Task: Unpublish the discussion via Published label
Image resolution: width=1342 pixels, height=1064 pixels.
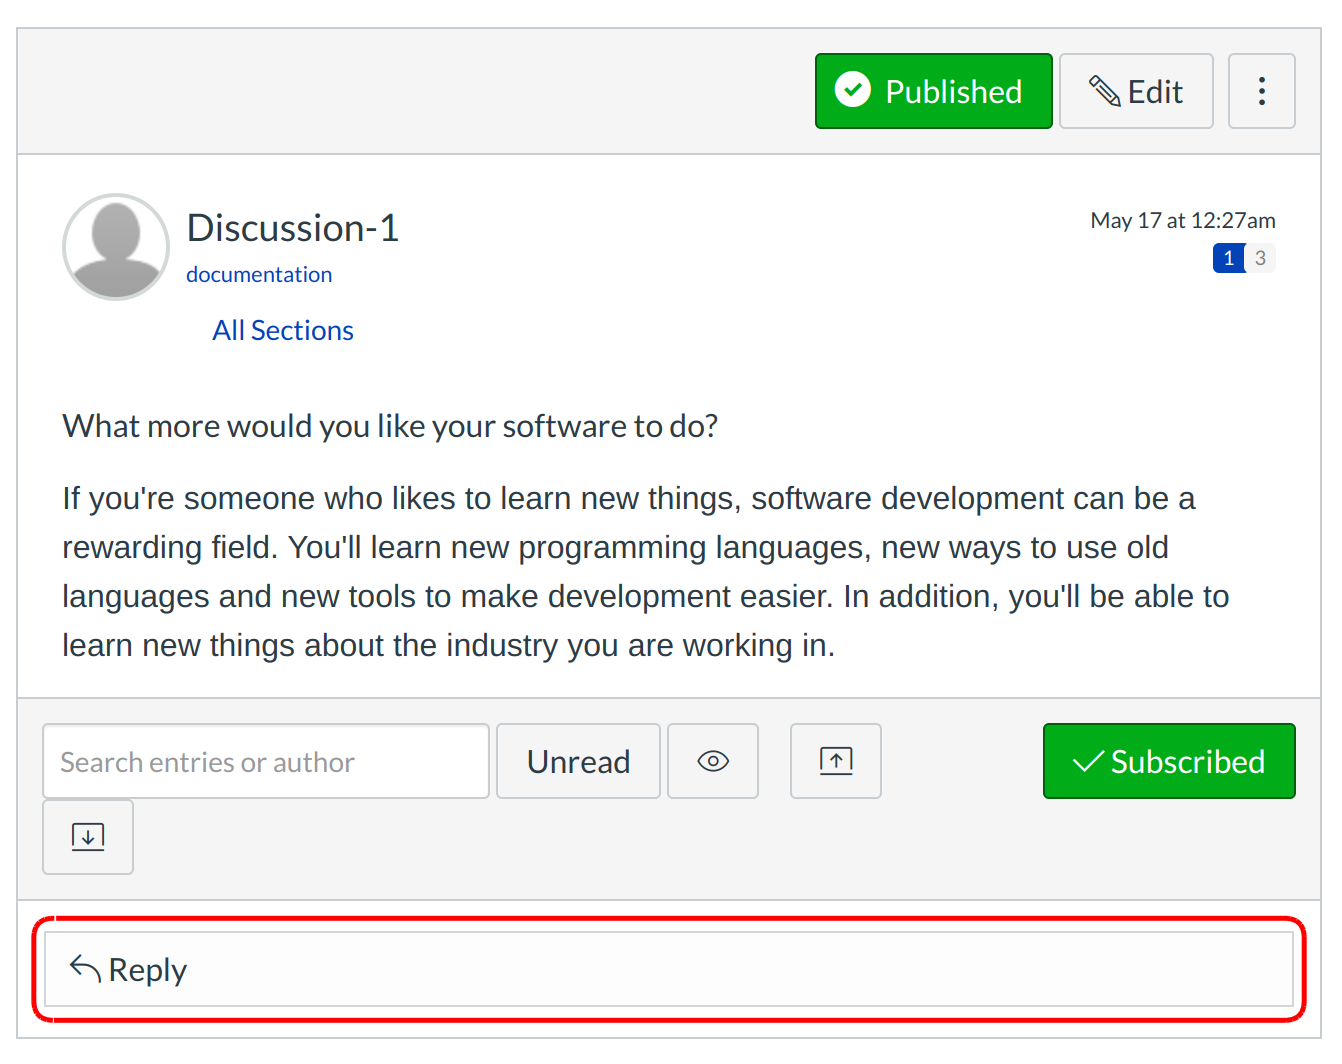Action: [x=953, y=92]
